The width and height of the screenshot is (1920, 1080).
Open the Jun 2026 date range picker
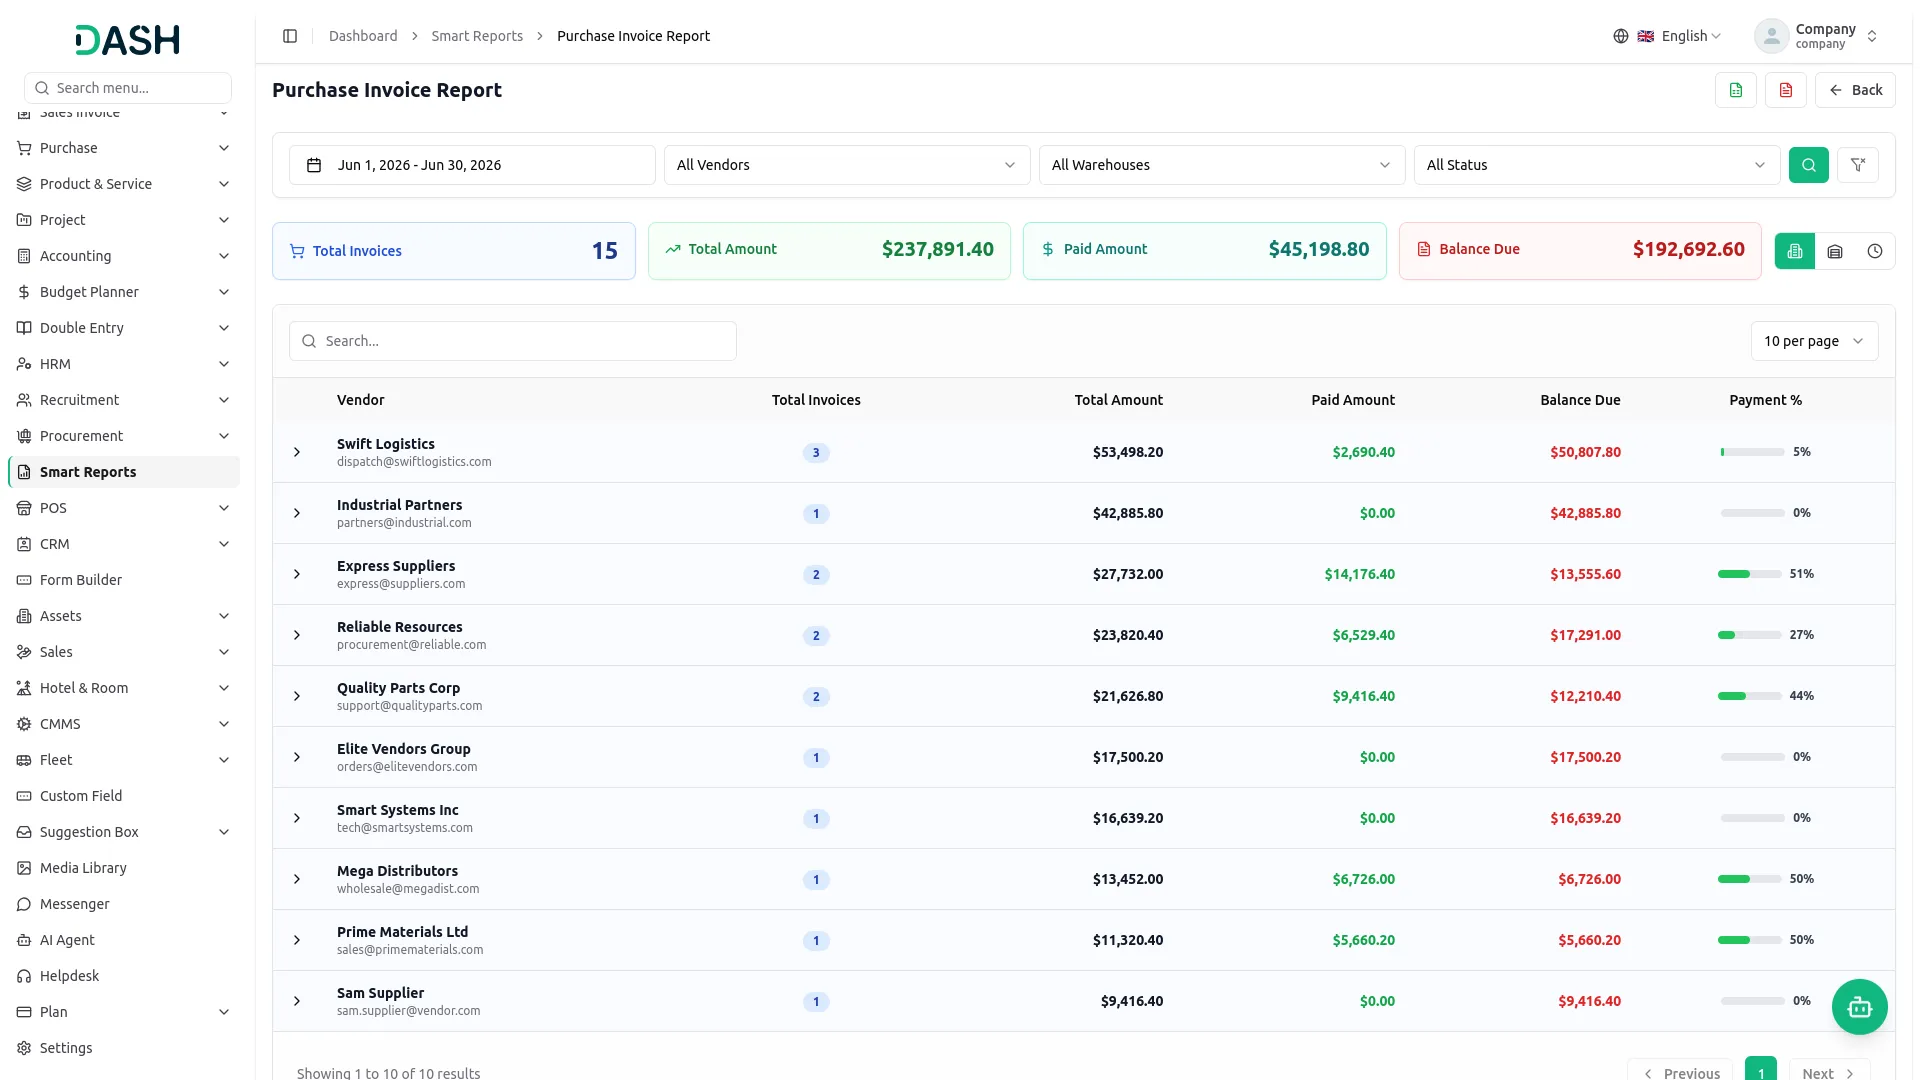472,165
